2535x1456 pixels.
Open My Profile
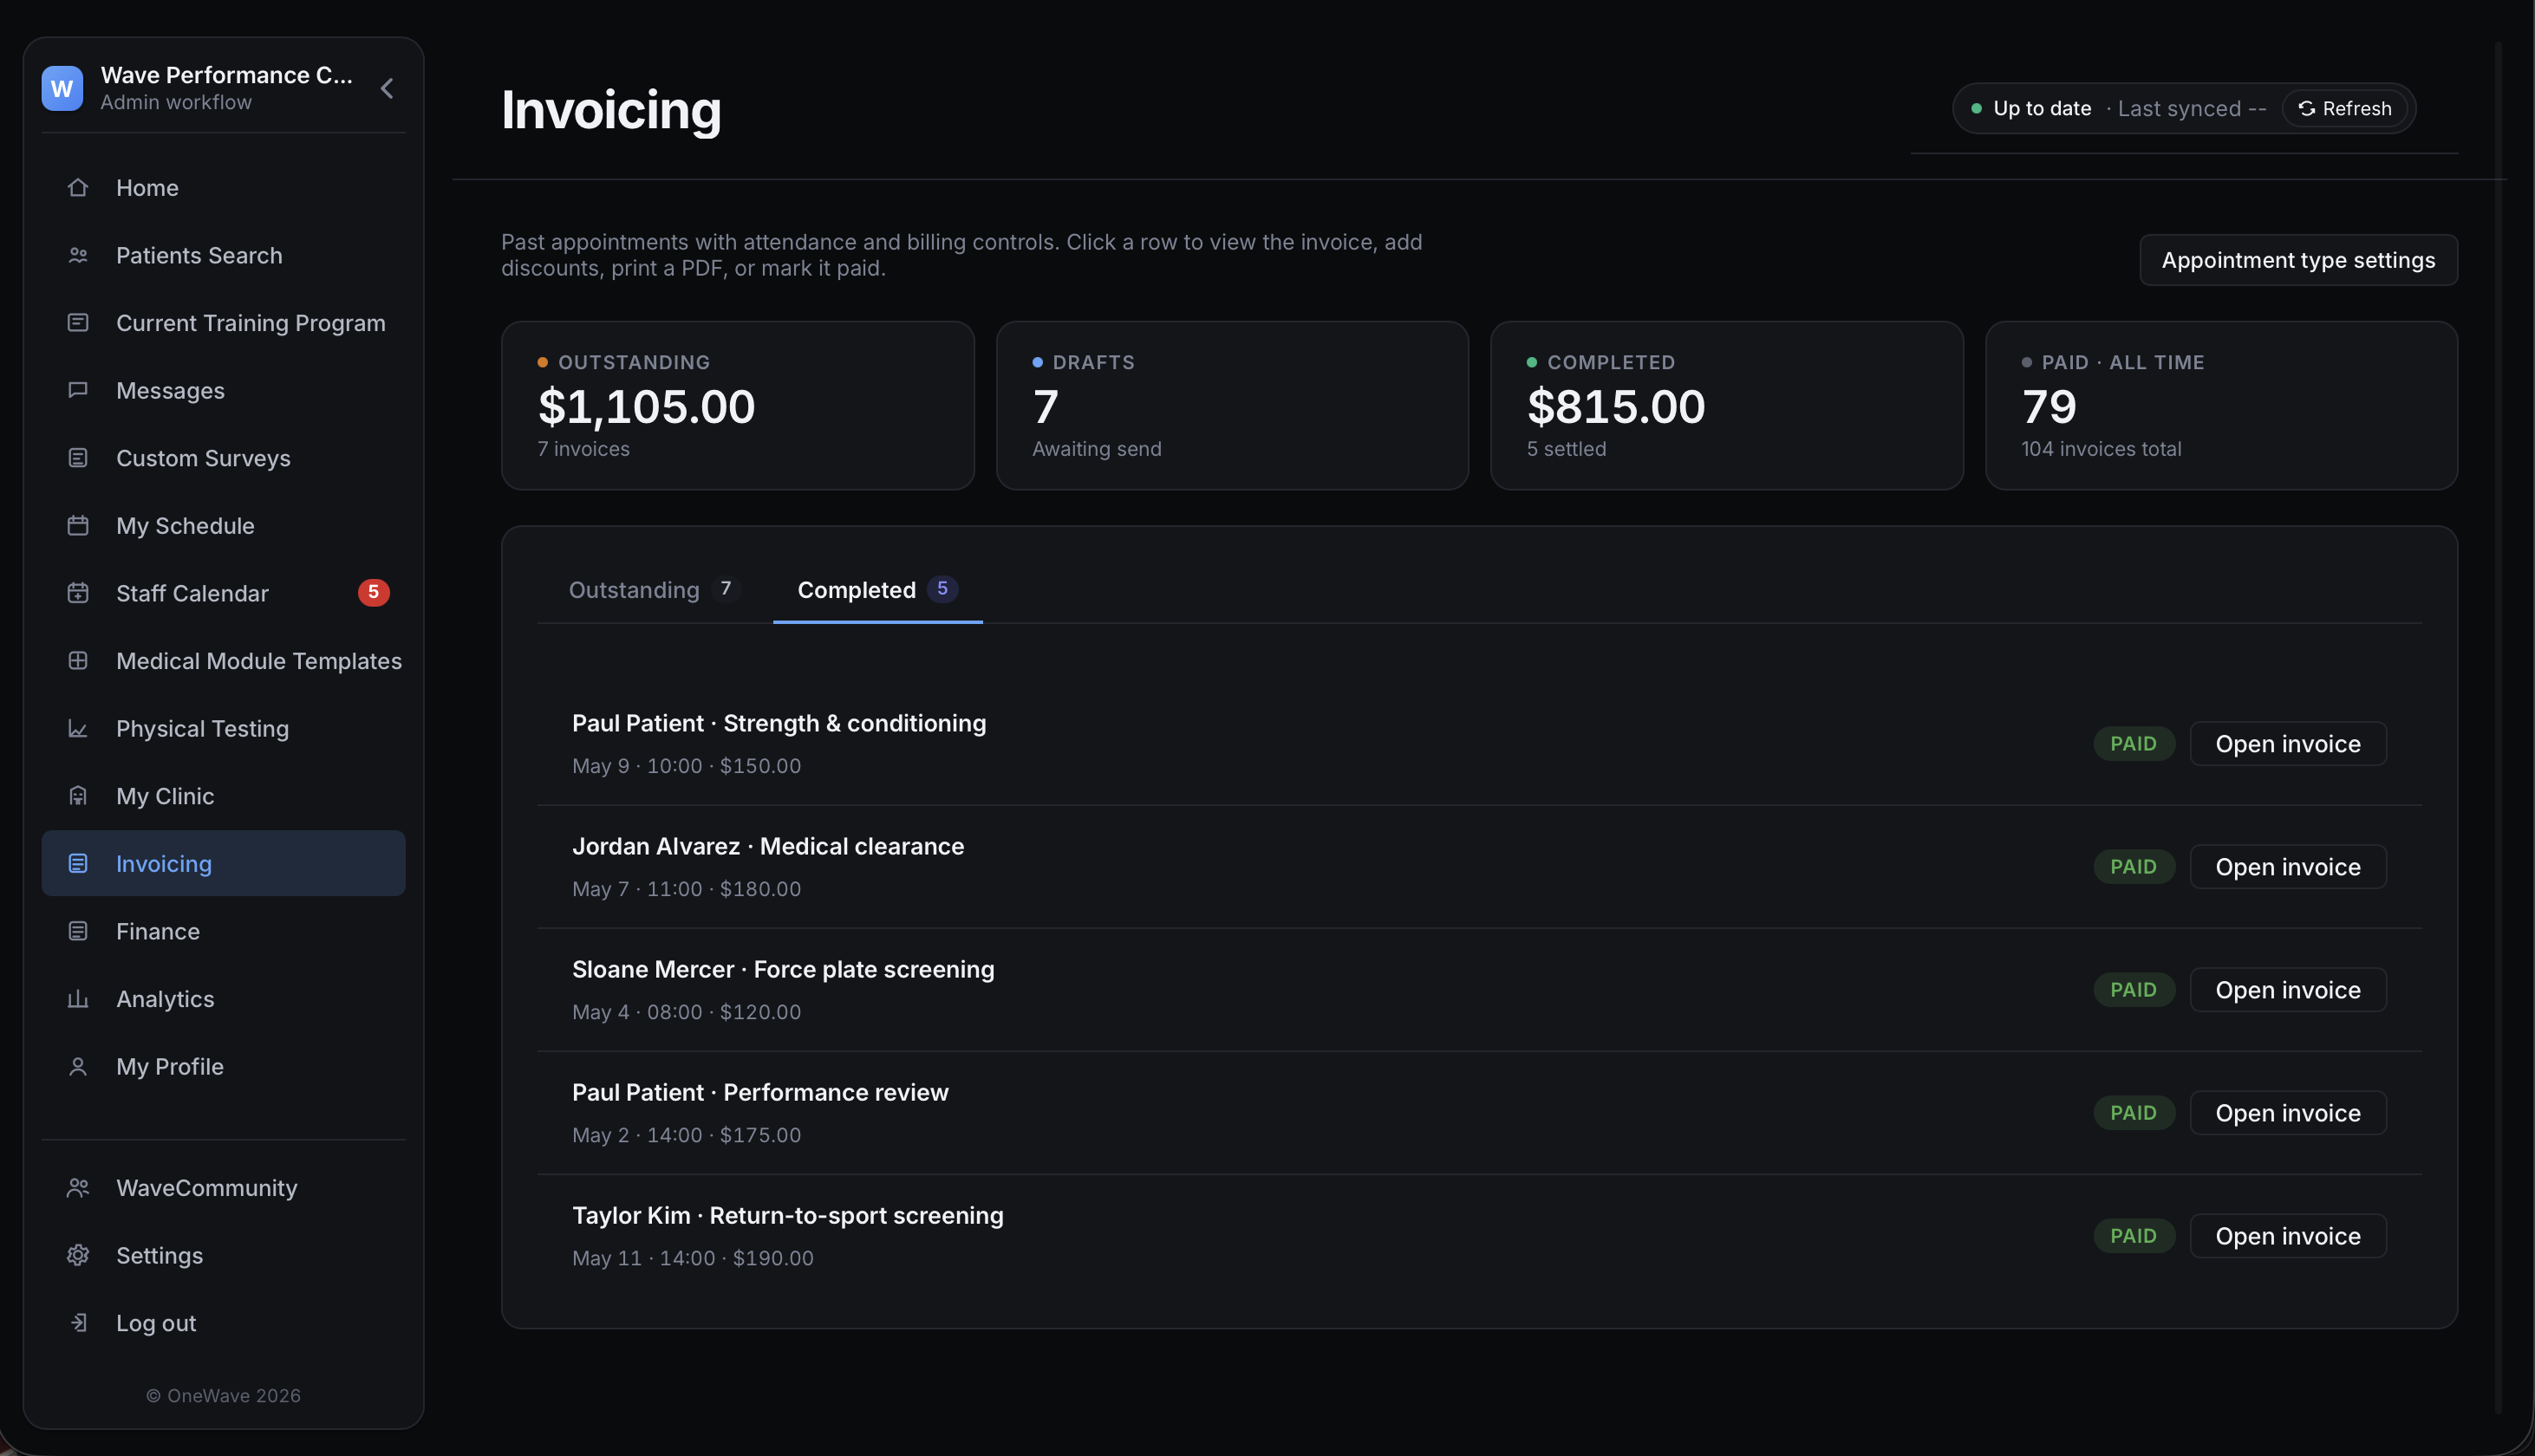pyautogui.click(x=169, y=1066)
